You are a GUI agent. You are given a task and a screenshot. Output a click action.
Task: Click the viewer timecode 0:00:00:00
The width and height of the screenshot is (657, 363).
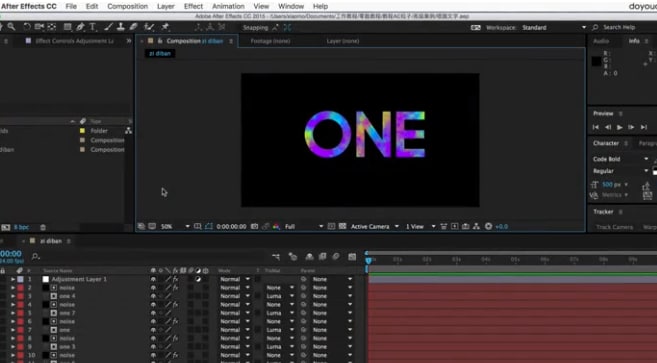(231, 226)
